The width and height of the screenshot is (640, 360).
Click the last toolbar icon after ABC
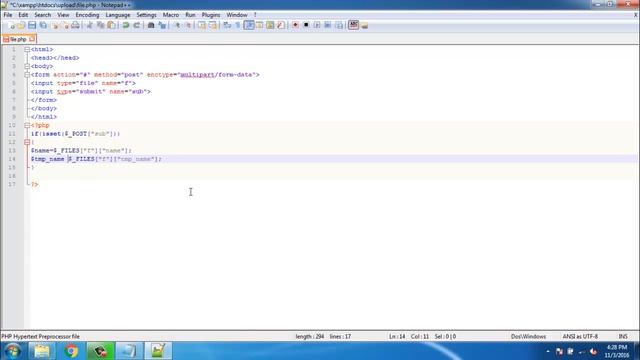[x=364, y=25]
